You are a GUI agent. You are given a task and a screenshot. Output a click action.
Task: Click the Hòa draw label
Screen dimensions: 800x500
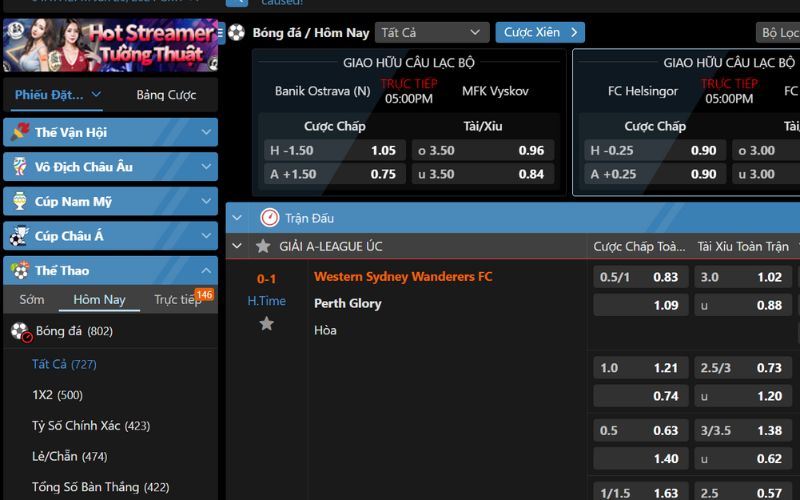325,330
